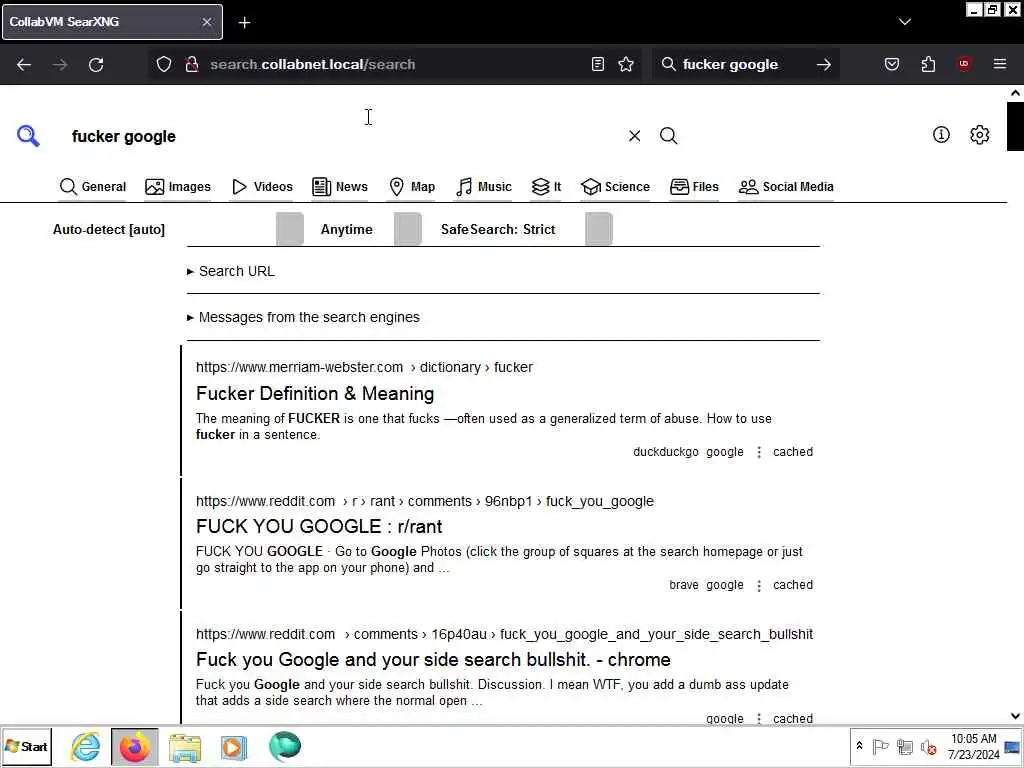The width and height of the screenshot is (1024, 768).
Task: Launch Internet Explorer from the taskbar
Action: 86,746
